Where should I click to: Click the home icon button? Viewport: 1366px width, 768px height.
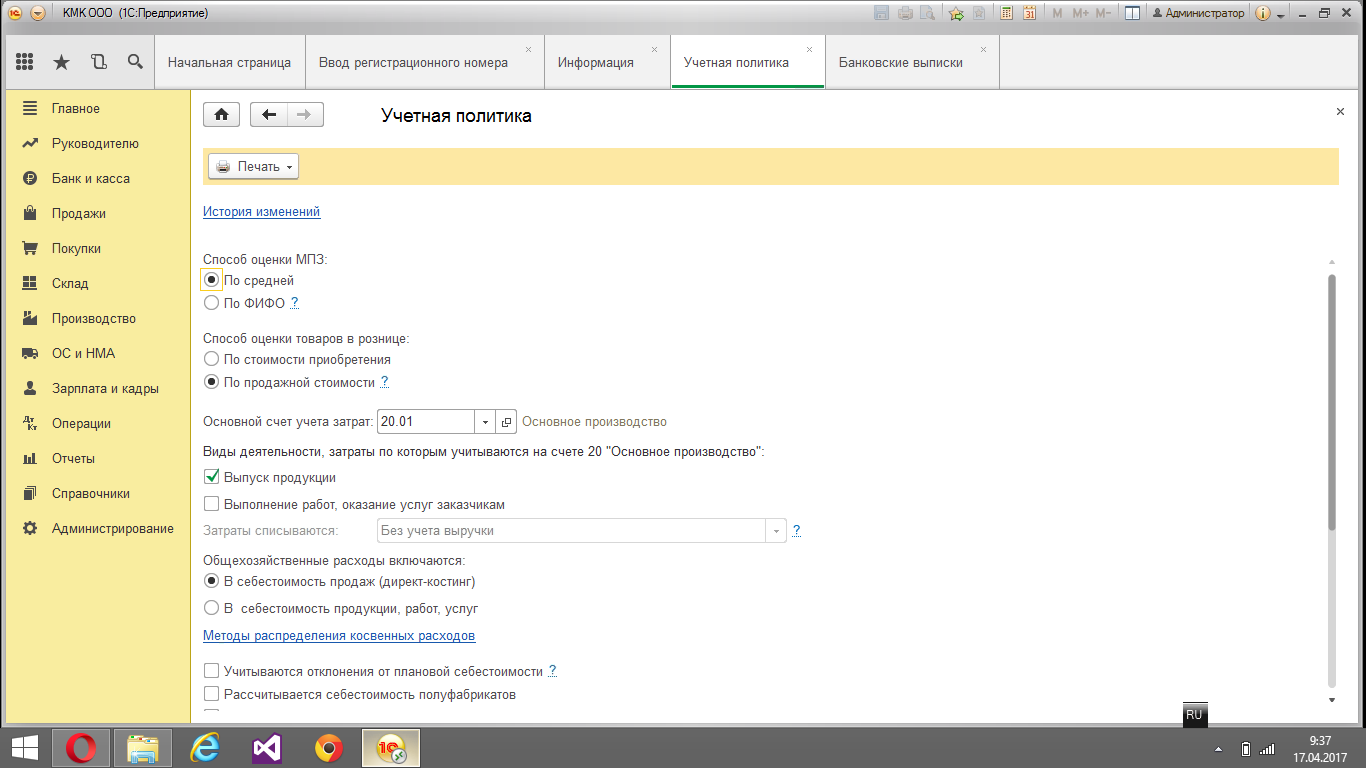(x=221, y=115)
